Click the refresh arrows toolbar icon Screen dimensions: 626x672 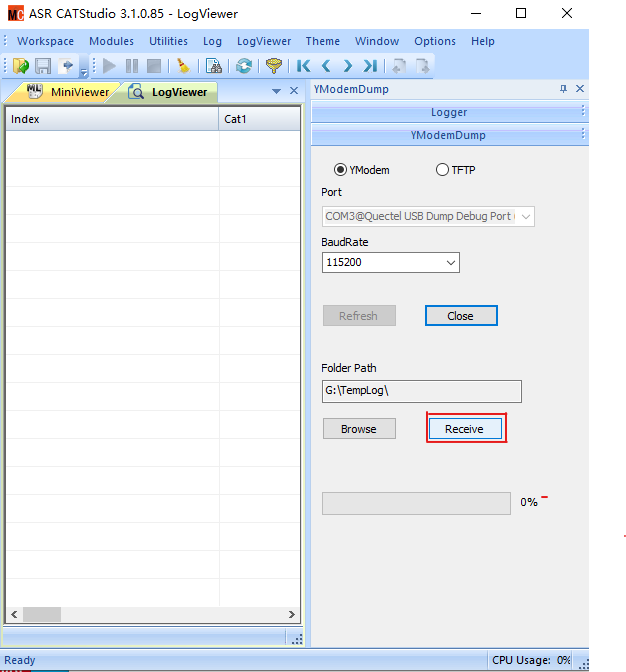click(243, 66)
